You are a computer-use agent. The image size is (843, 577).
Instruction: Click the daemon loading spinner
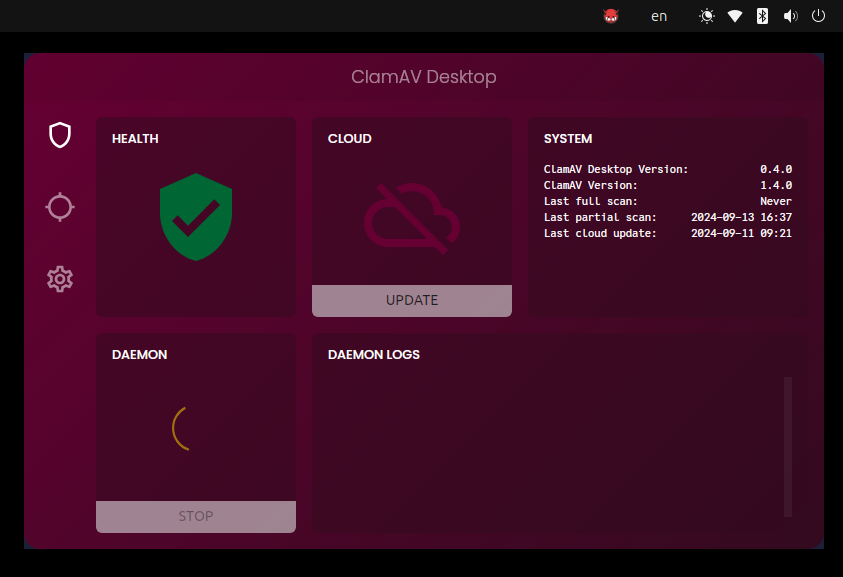181,429
